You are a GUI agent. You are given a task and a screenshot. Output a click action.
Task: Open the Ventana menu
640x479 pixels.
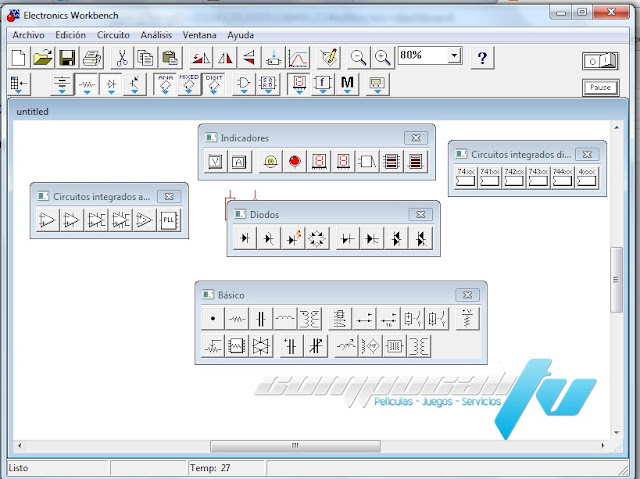pyautogui.click(x=199, y=35)
